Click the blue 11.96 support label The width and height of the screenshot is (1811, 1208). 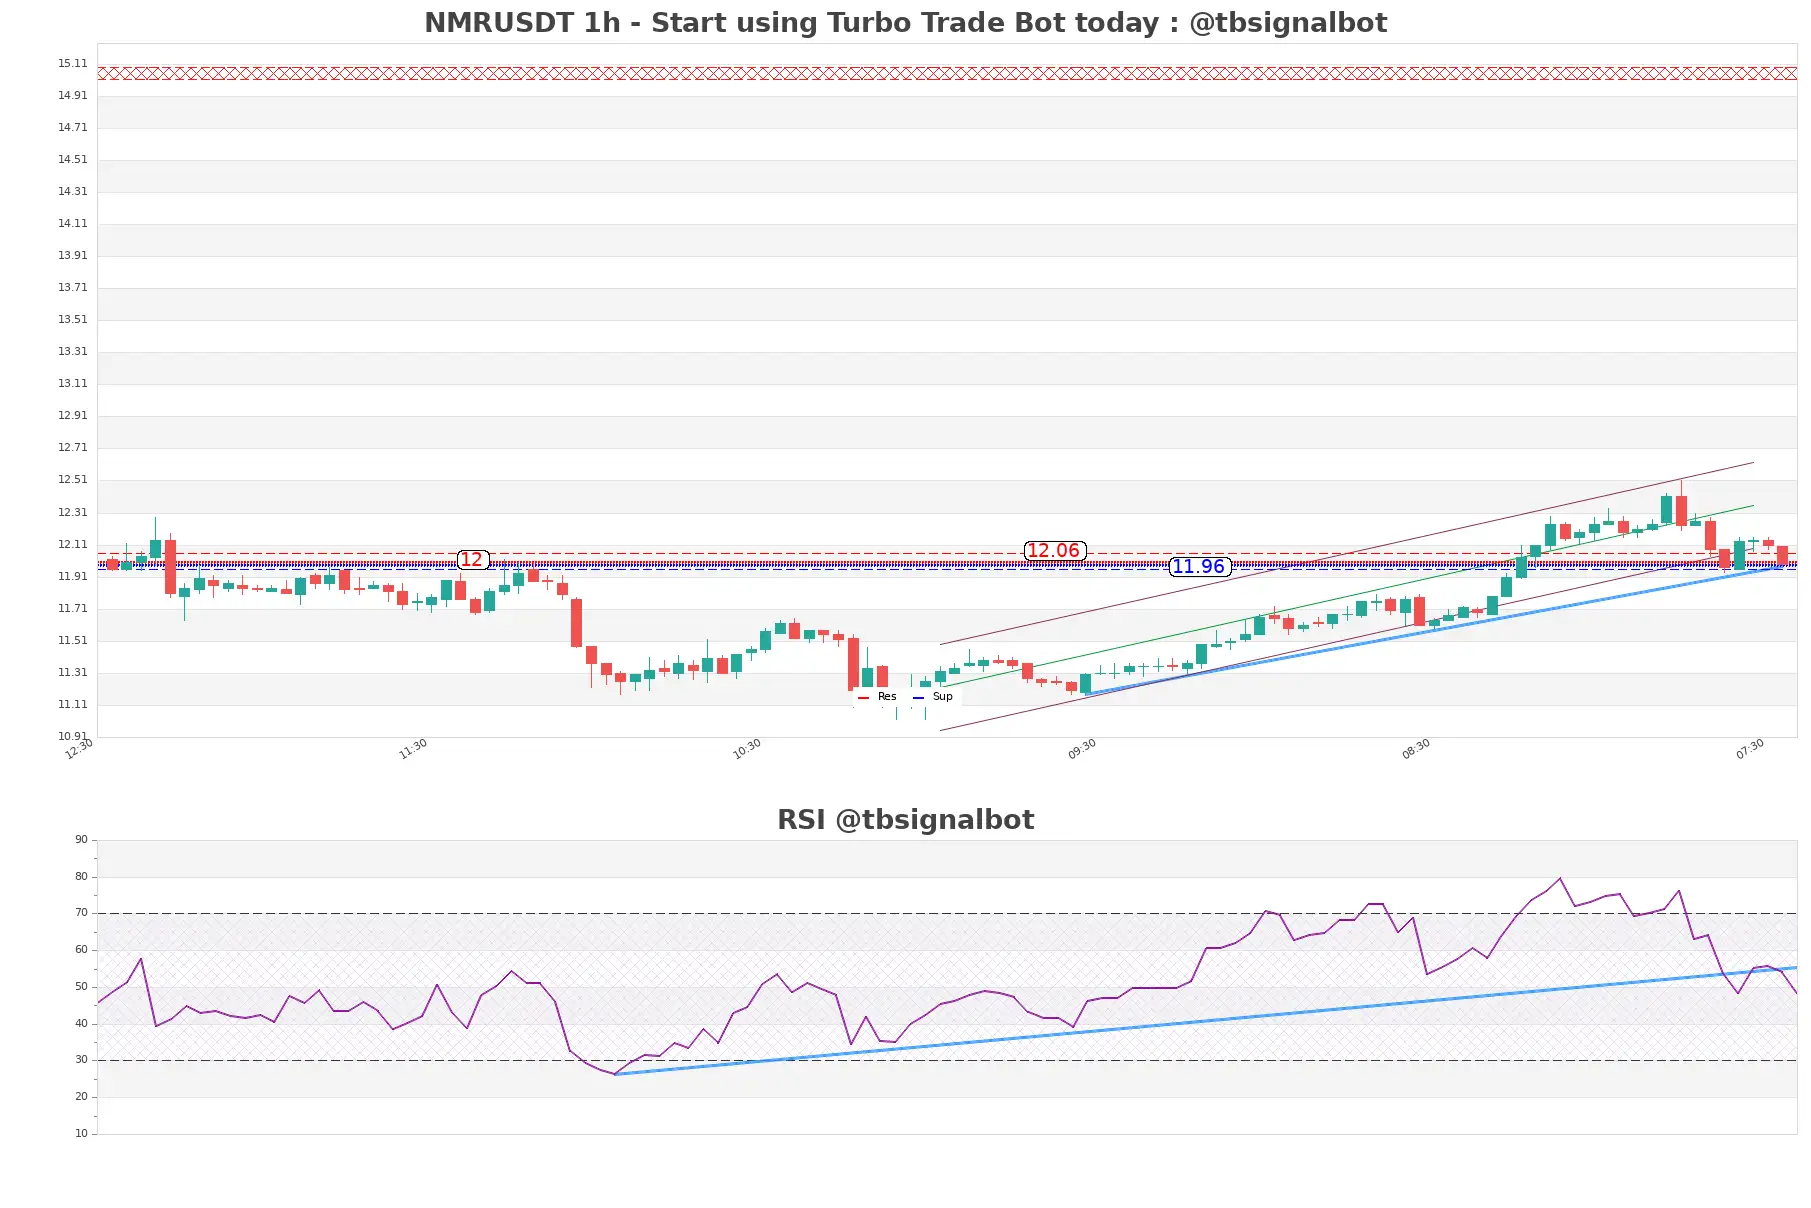pos(1199,567)
